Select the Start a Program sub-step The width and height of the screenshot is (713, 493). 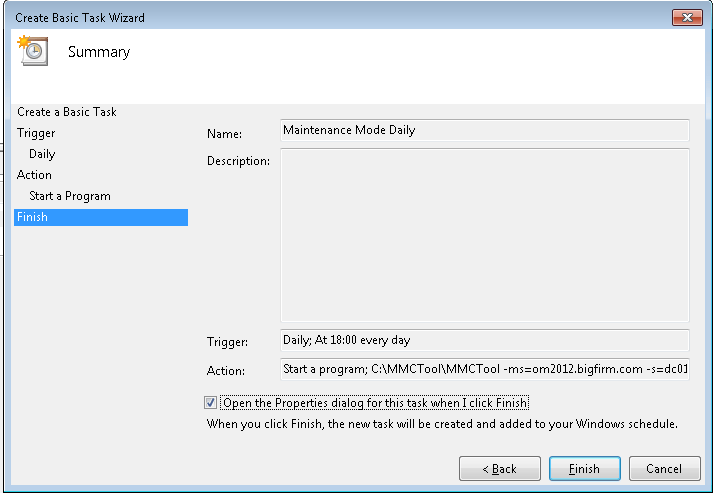[70, 196]
